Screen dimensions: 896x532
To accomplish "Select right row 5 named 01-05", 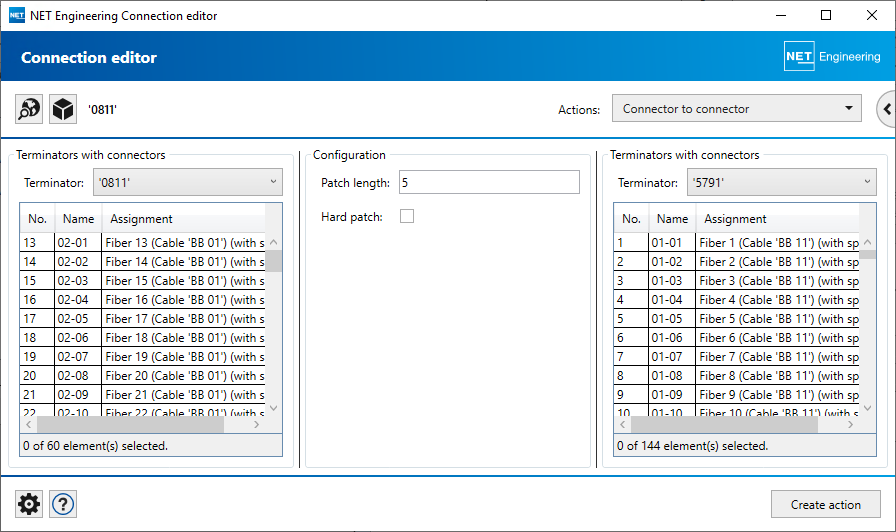I will [x=737, y=318].
